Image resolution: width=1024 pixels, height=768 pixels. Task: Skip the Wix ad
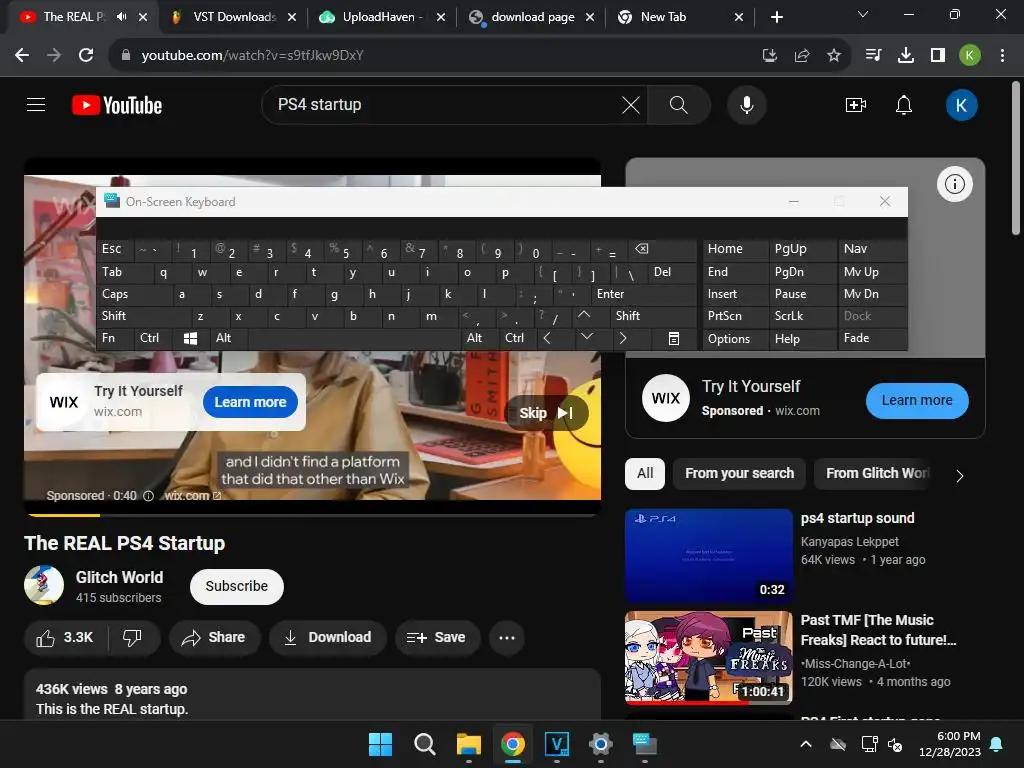[546, 413]
